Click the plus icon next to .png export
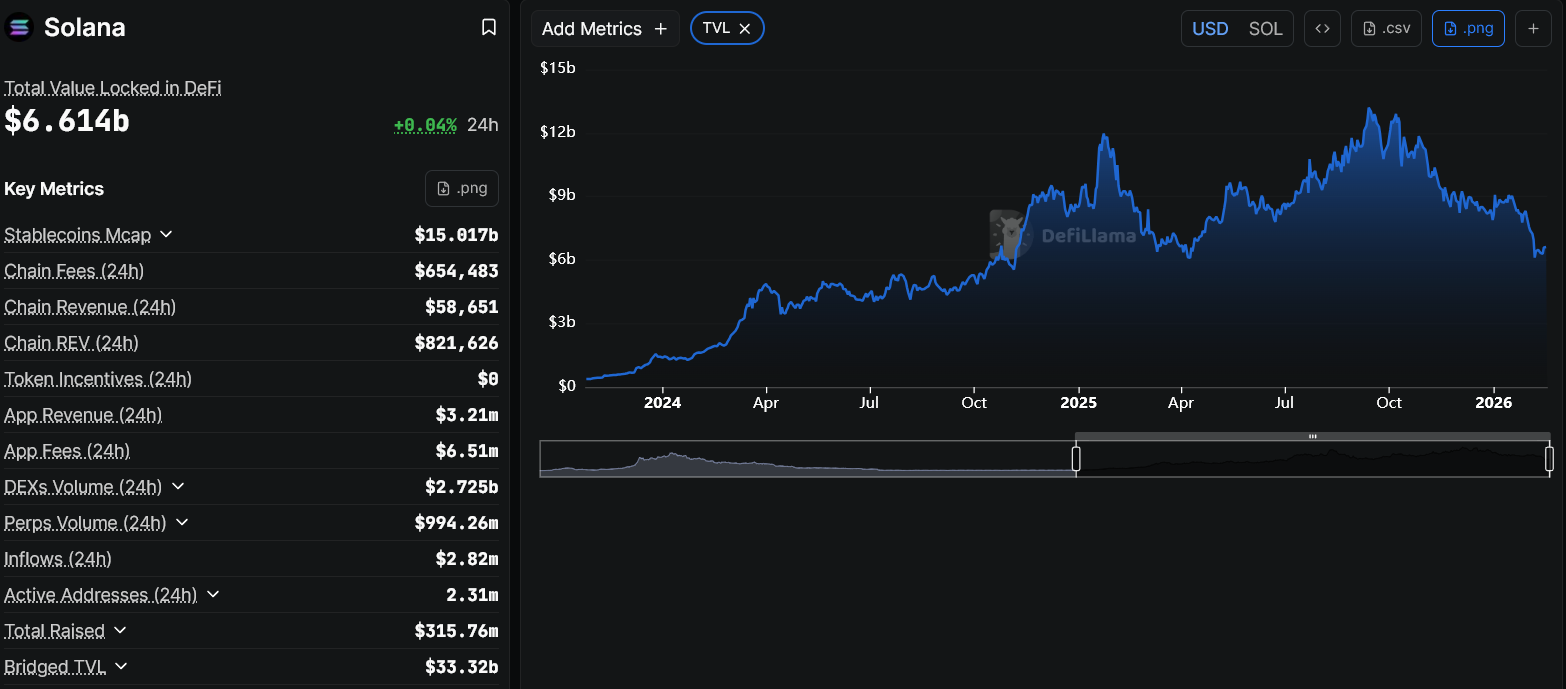The image size is (1566, 689). [1533, 28]
